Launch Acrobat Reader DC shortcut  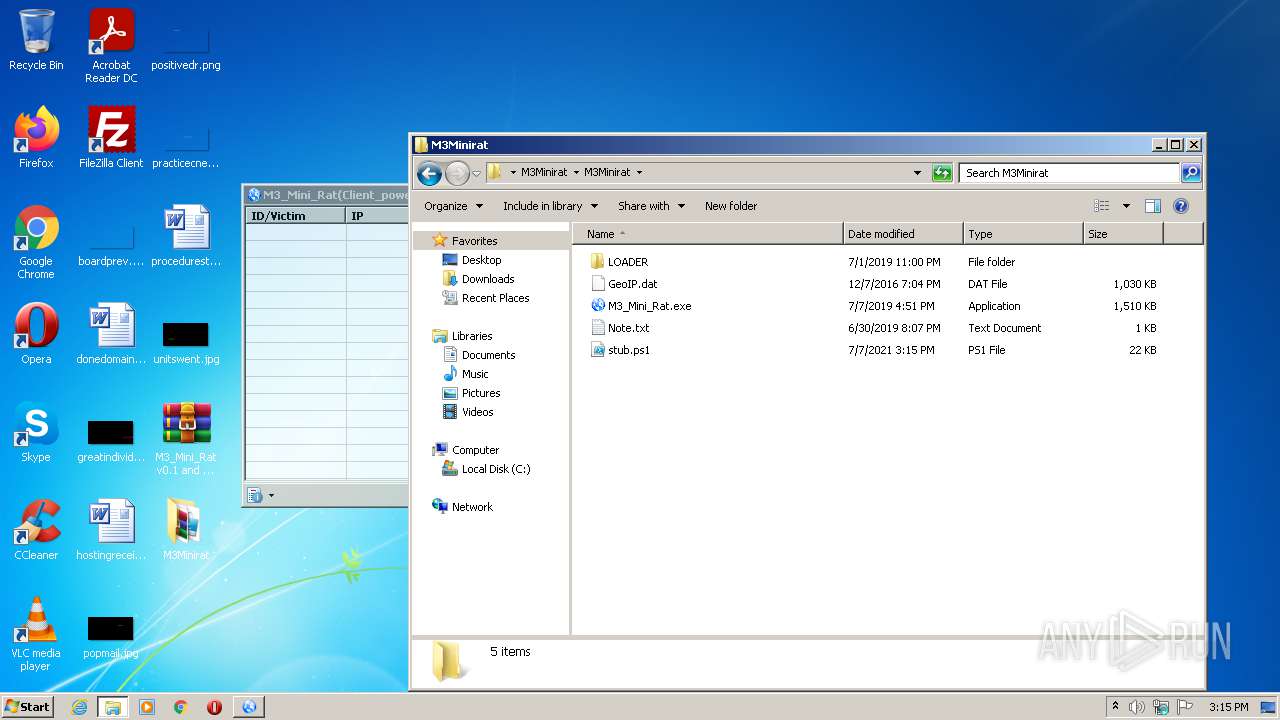(x=111, y=46)
